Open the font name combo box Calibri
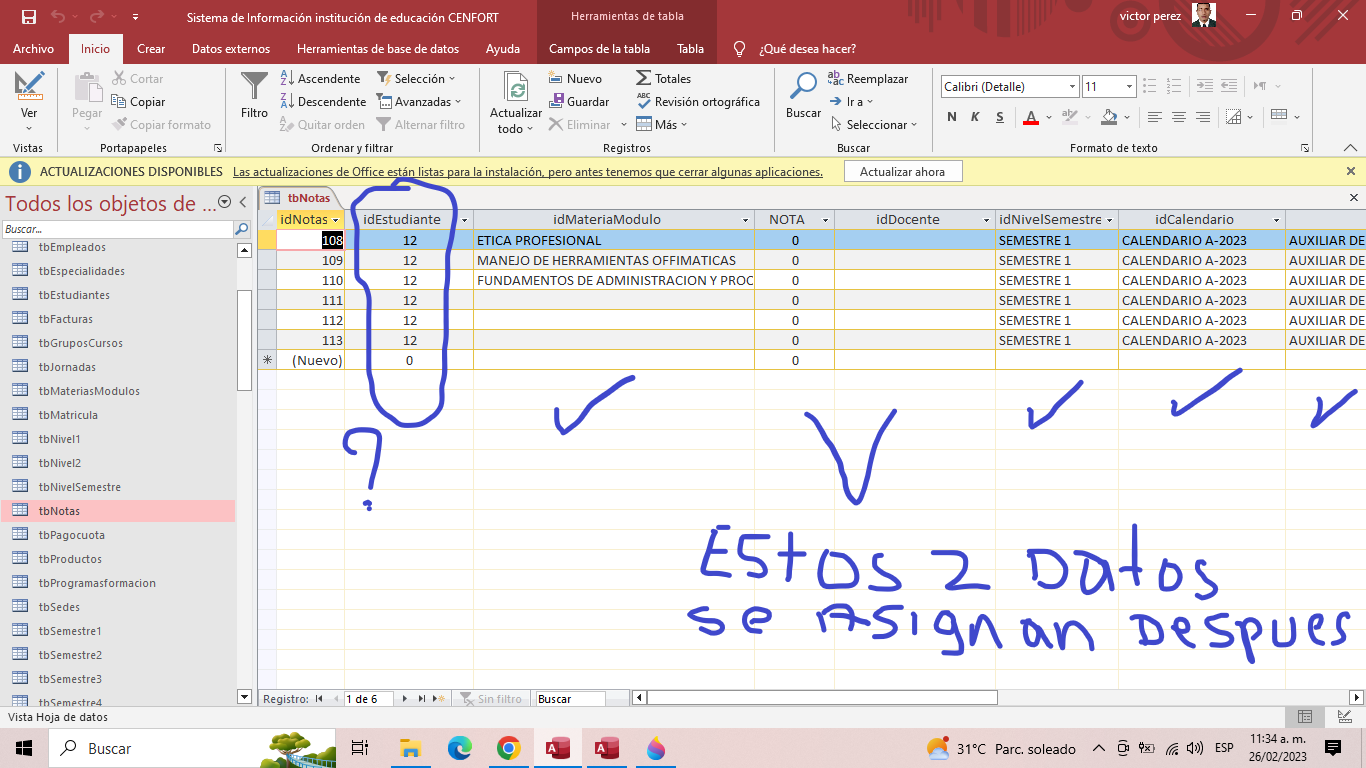This screenshot has width=1366, height=768. pyautogui.click(x=1009, y=87)
